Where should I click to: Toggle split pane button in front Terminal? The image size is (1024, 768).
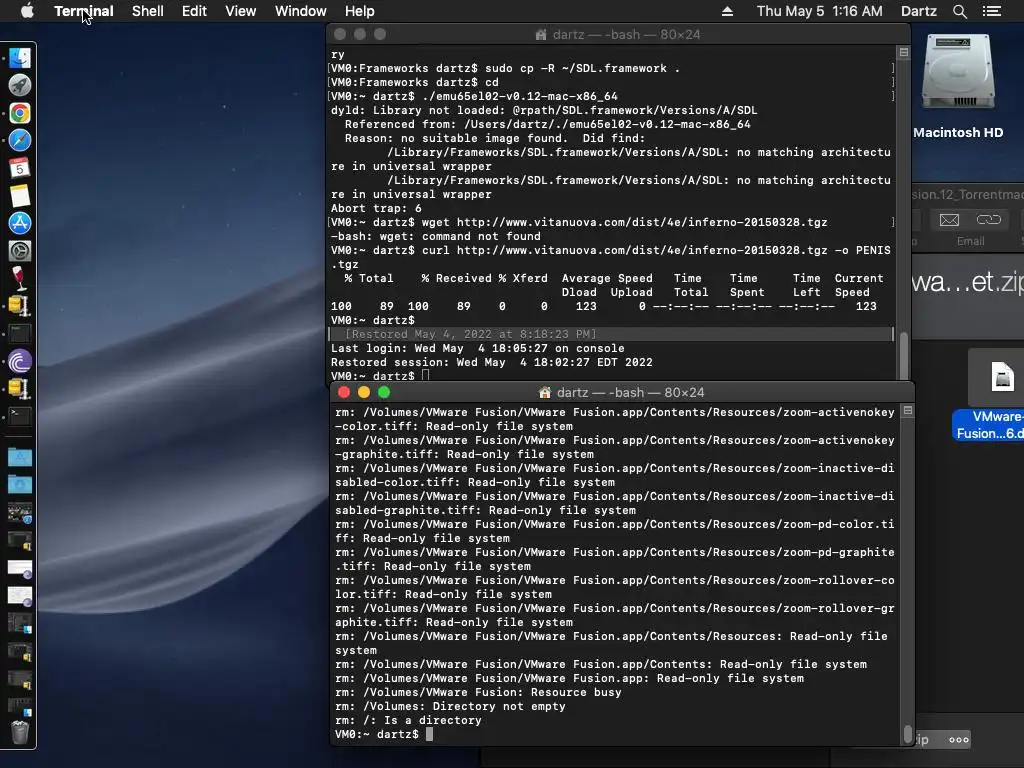click(908, 411)
